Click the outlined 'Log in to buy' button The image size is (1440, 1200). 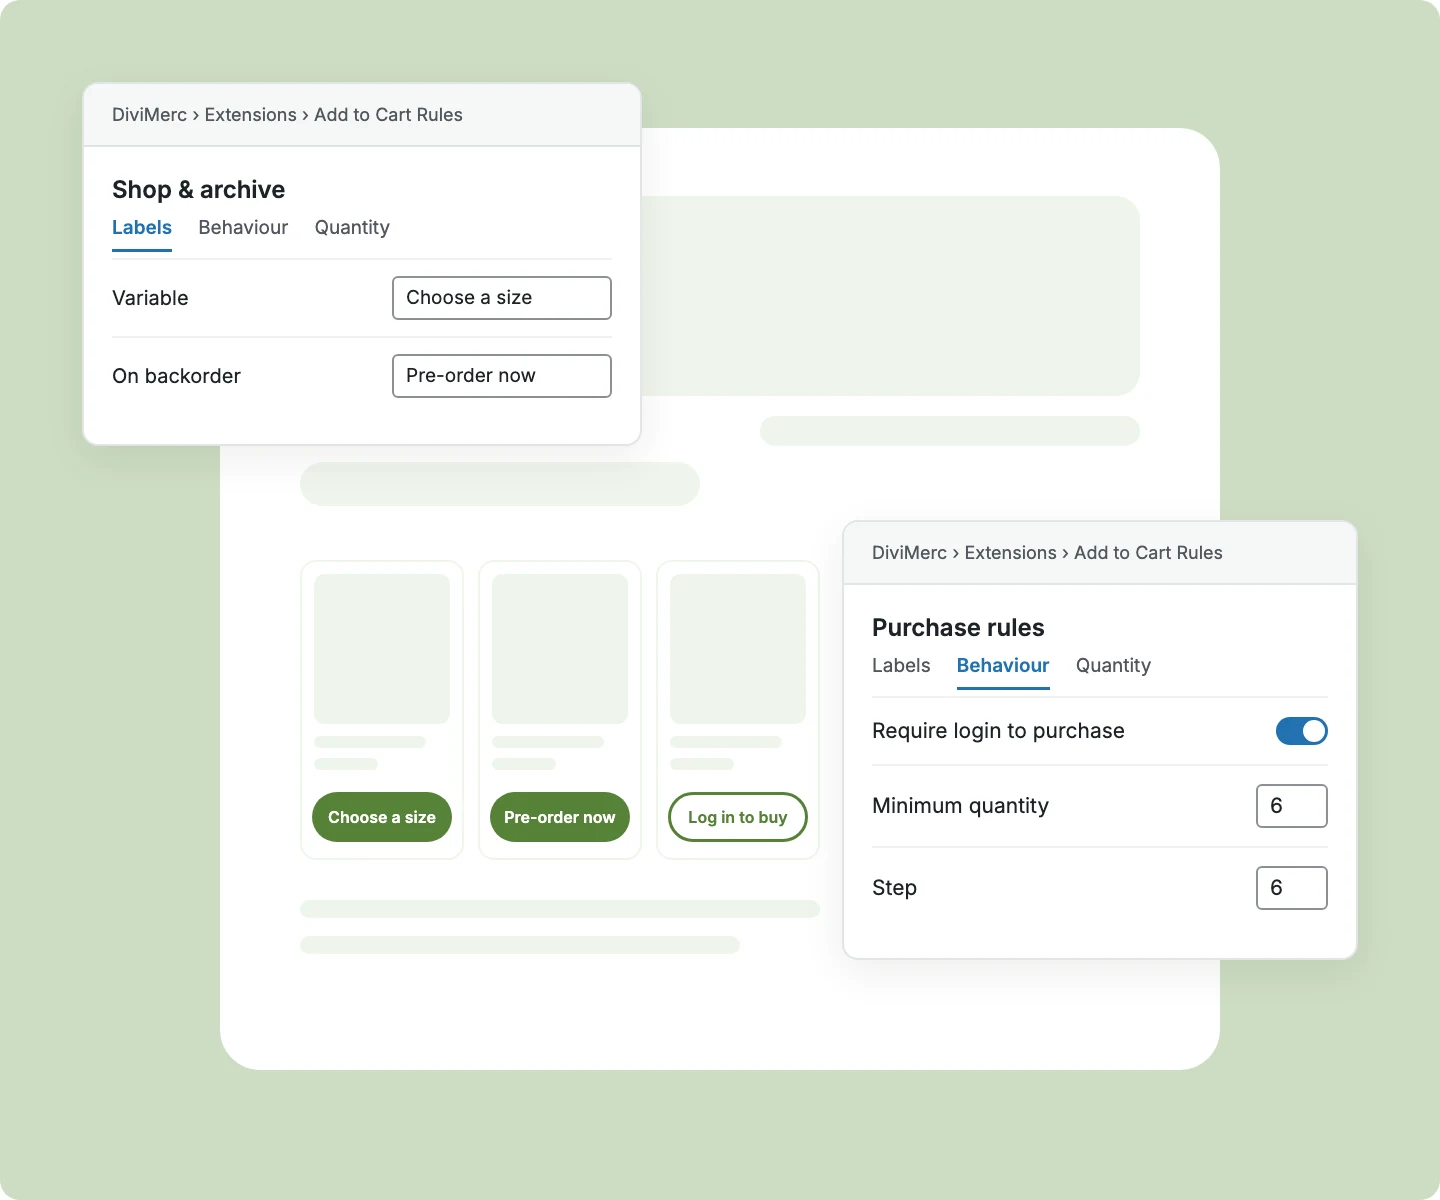click(x=738, y=817)
